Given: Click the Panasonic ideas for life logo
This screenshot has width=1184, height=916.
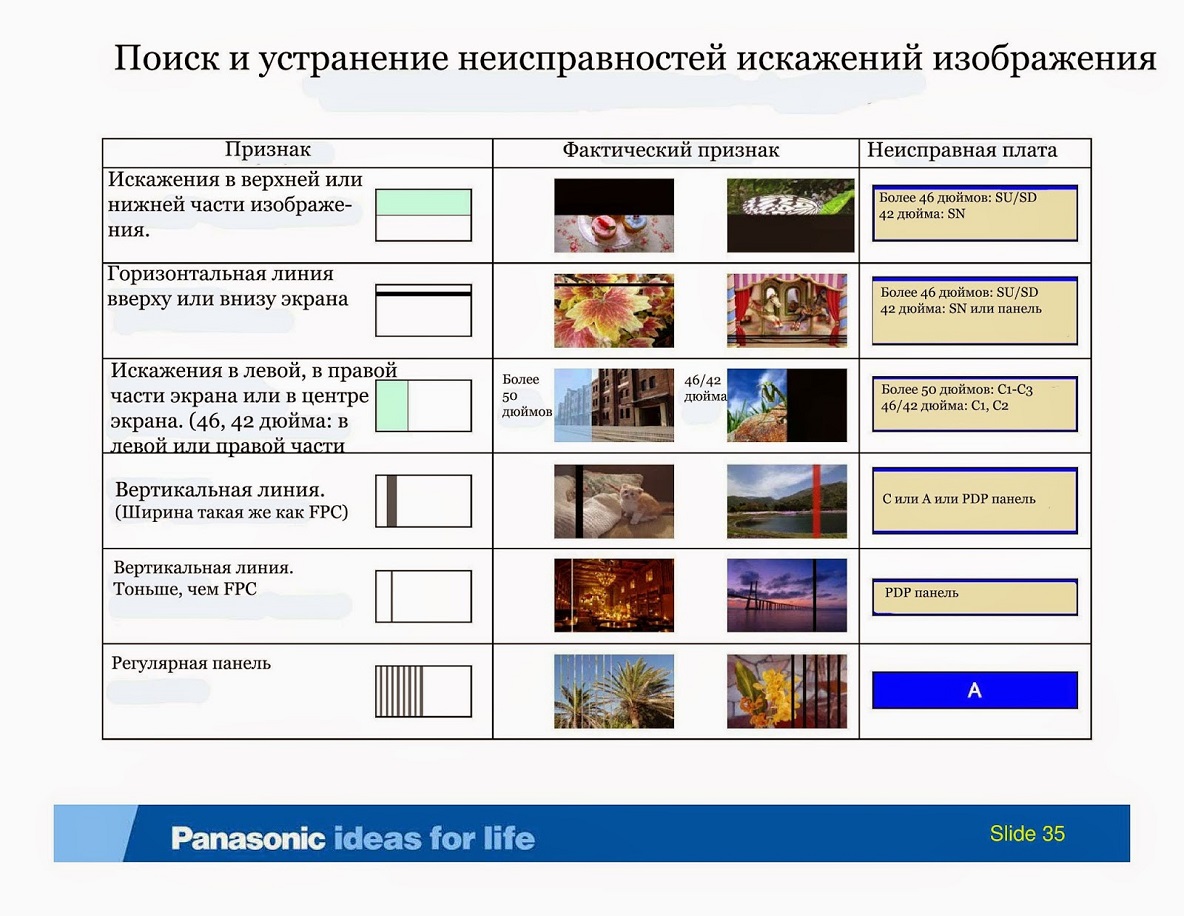Looking at the screenshot, I should [x=353, y=837].
